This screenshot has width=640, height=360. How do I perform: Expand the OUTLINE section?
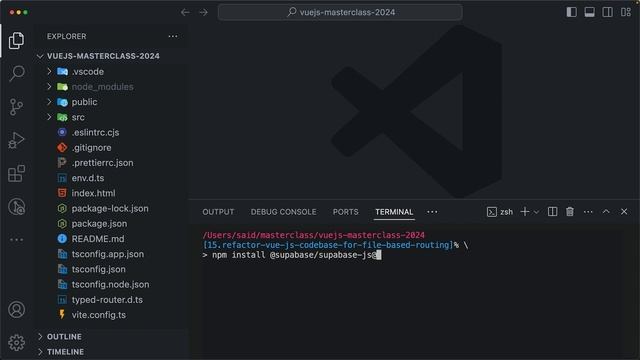(64, 337)
